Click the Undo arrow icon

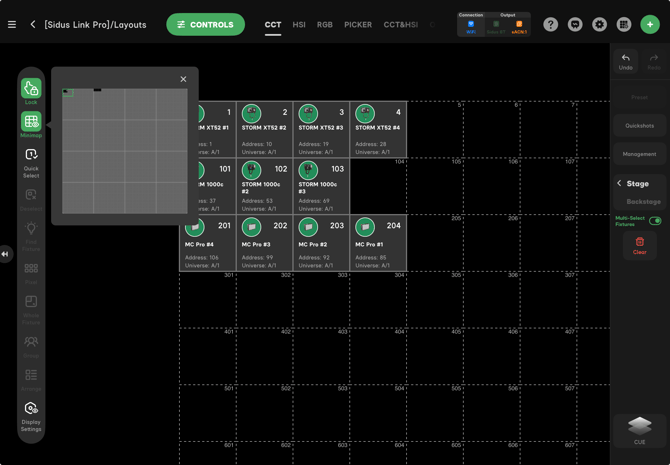coord(626,59)
